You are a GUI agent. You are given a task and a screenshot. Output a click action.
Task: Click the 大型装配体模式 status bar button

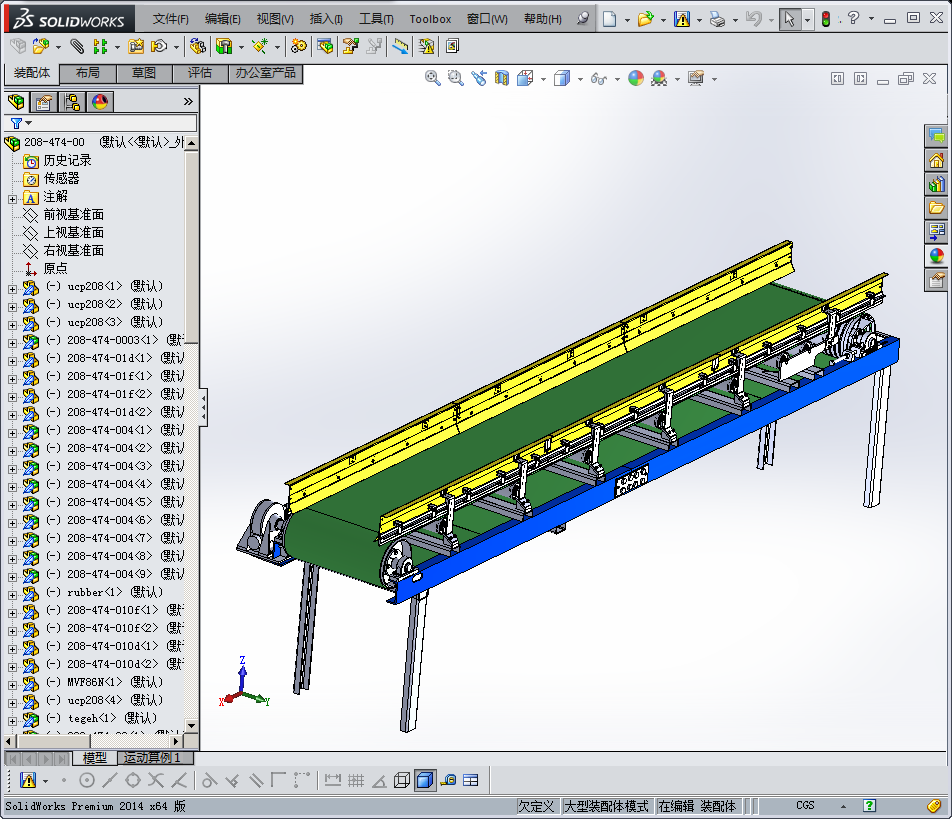(x=606, y=806)
